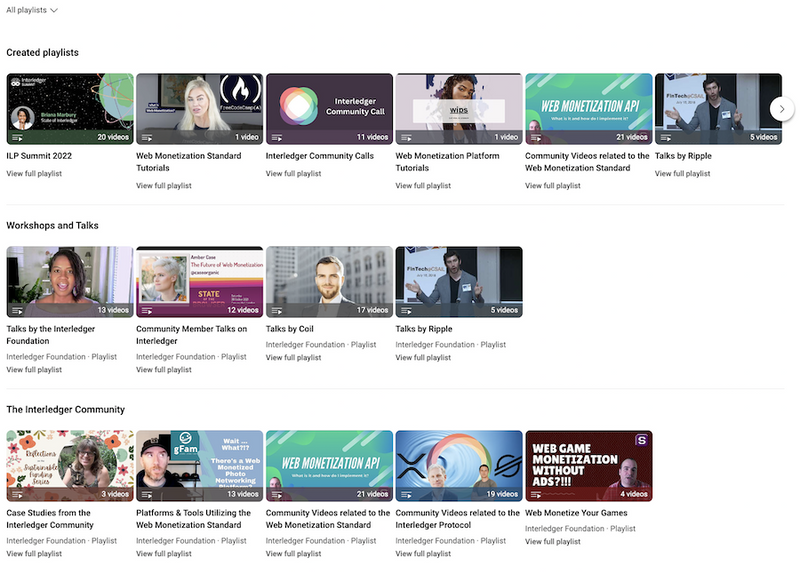View full playlist under Talks by Coil
800x572 pixels.
[x=293, y=357]
